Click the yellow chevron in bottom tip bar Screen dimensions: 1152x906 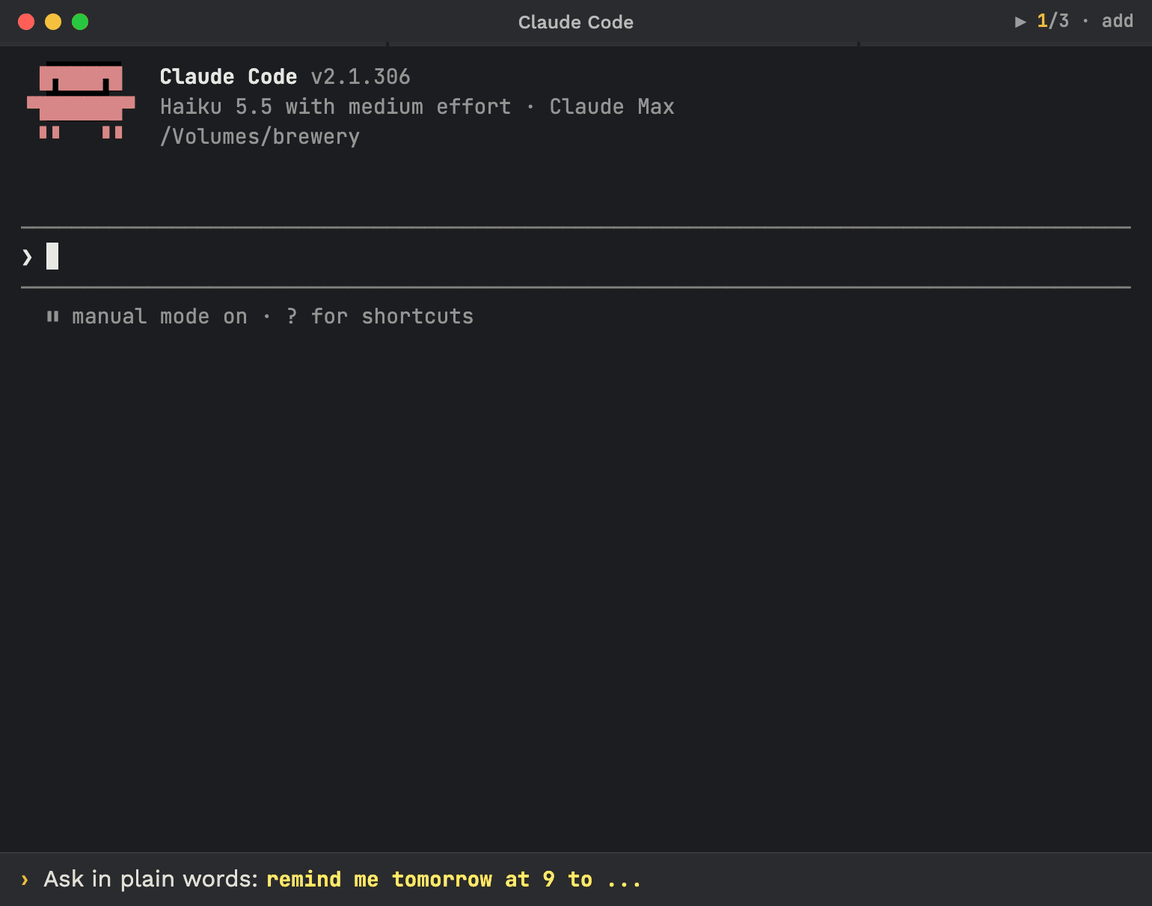pyautogui.click(x=24, y=880)
